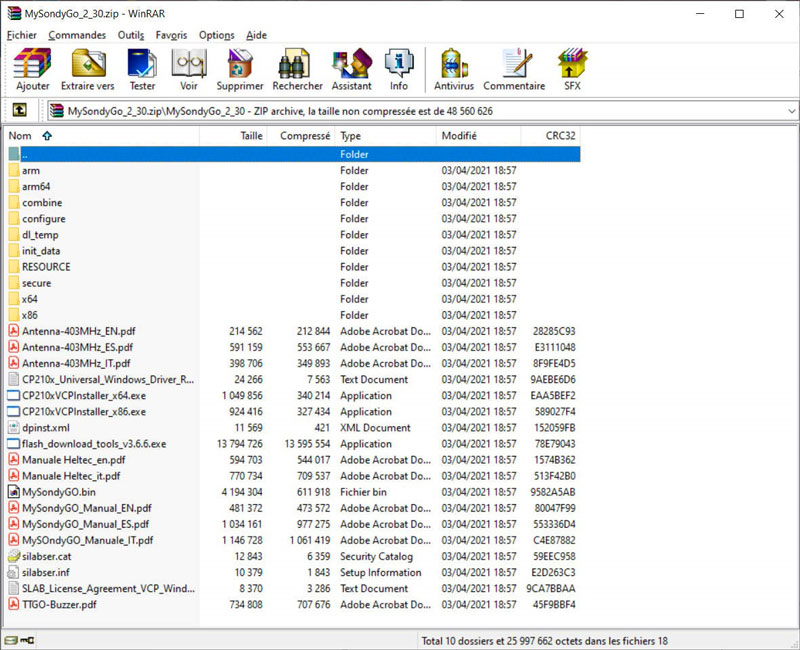Click the archive path address field

[x=422, y=111]
